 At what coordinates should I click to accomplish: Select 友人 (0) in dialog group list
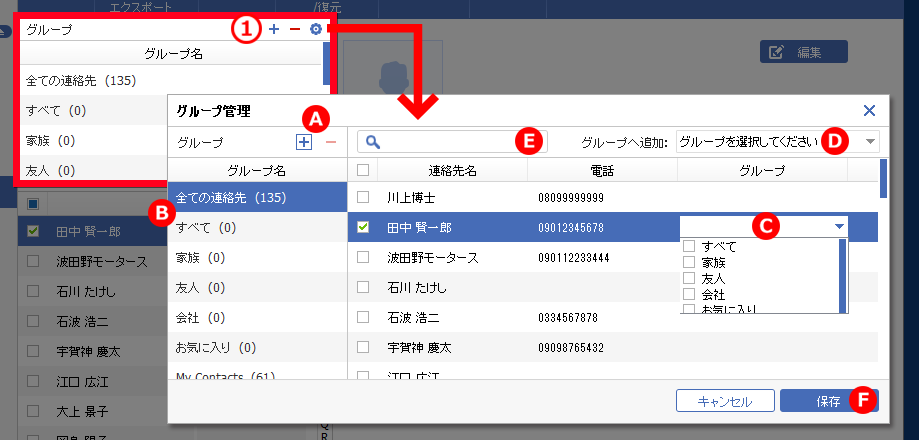coord(257,288)
